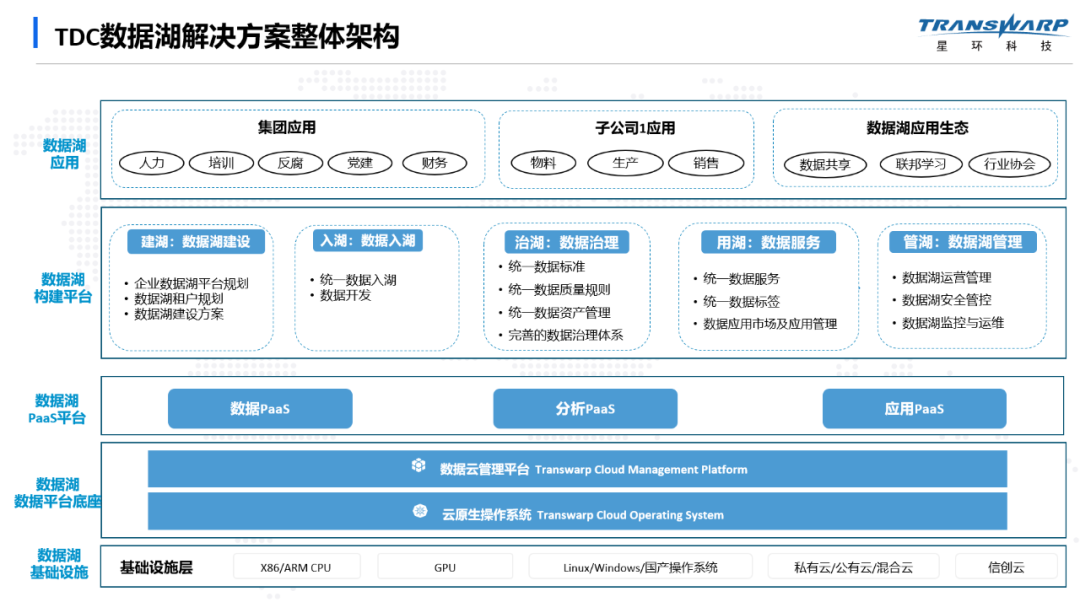The height and width of the screenshot is (602, 1080).
Task: Click the 统一数据服务 bullet
Action: (741, 278)
